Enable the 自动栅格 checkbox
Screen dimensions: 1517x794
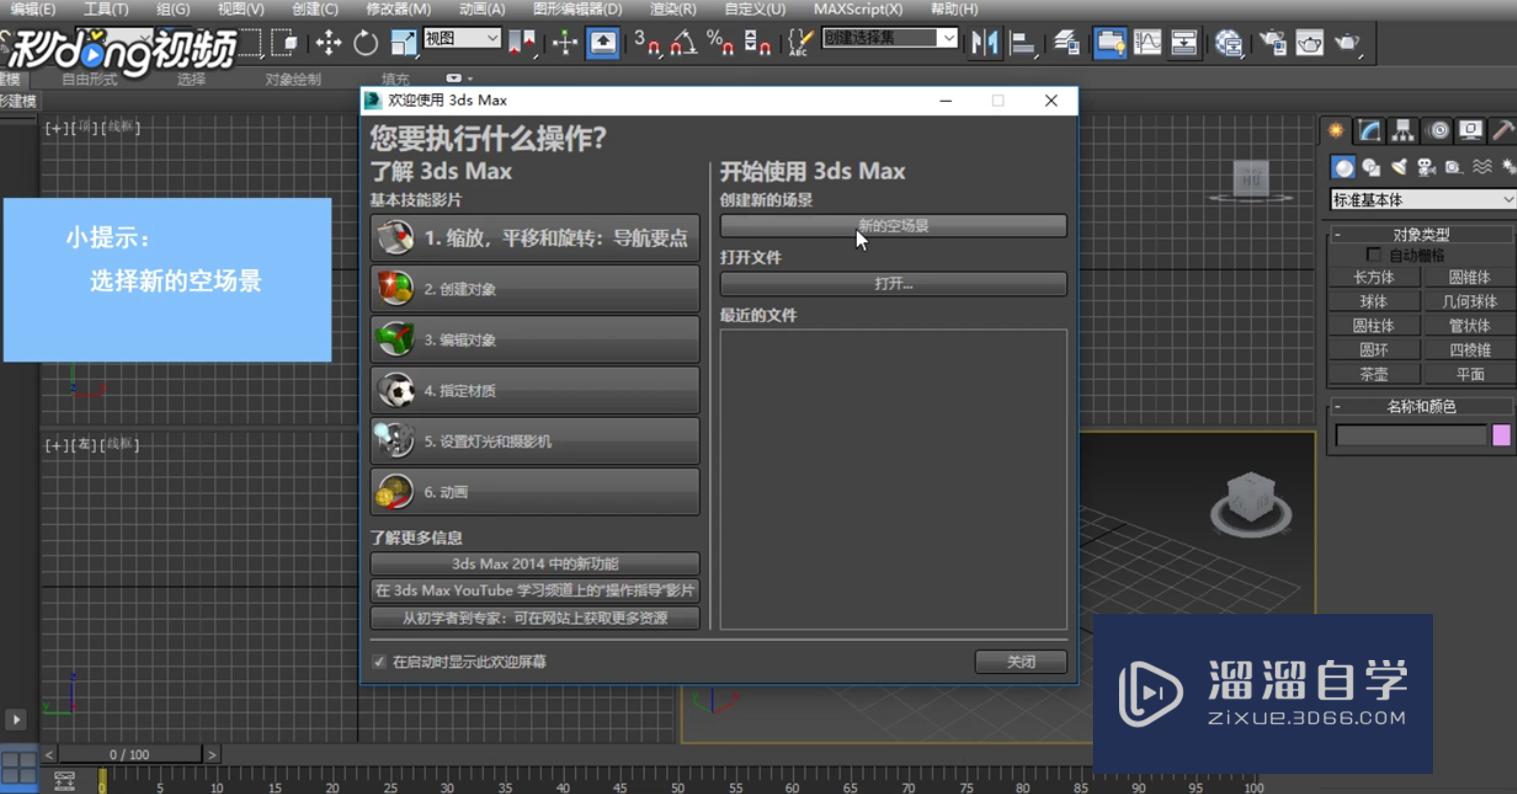click(x=1374, y=255)
